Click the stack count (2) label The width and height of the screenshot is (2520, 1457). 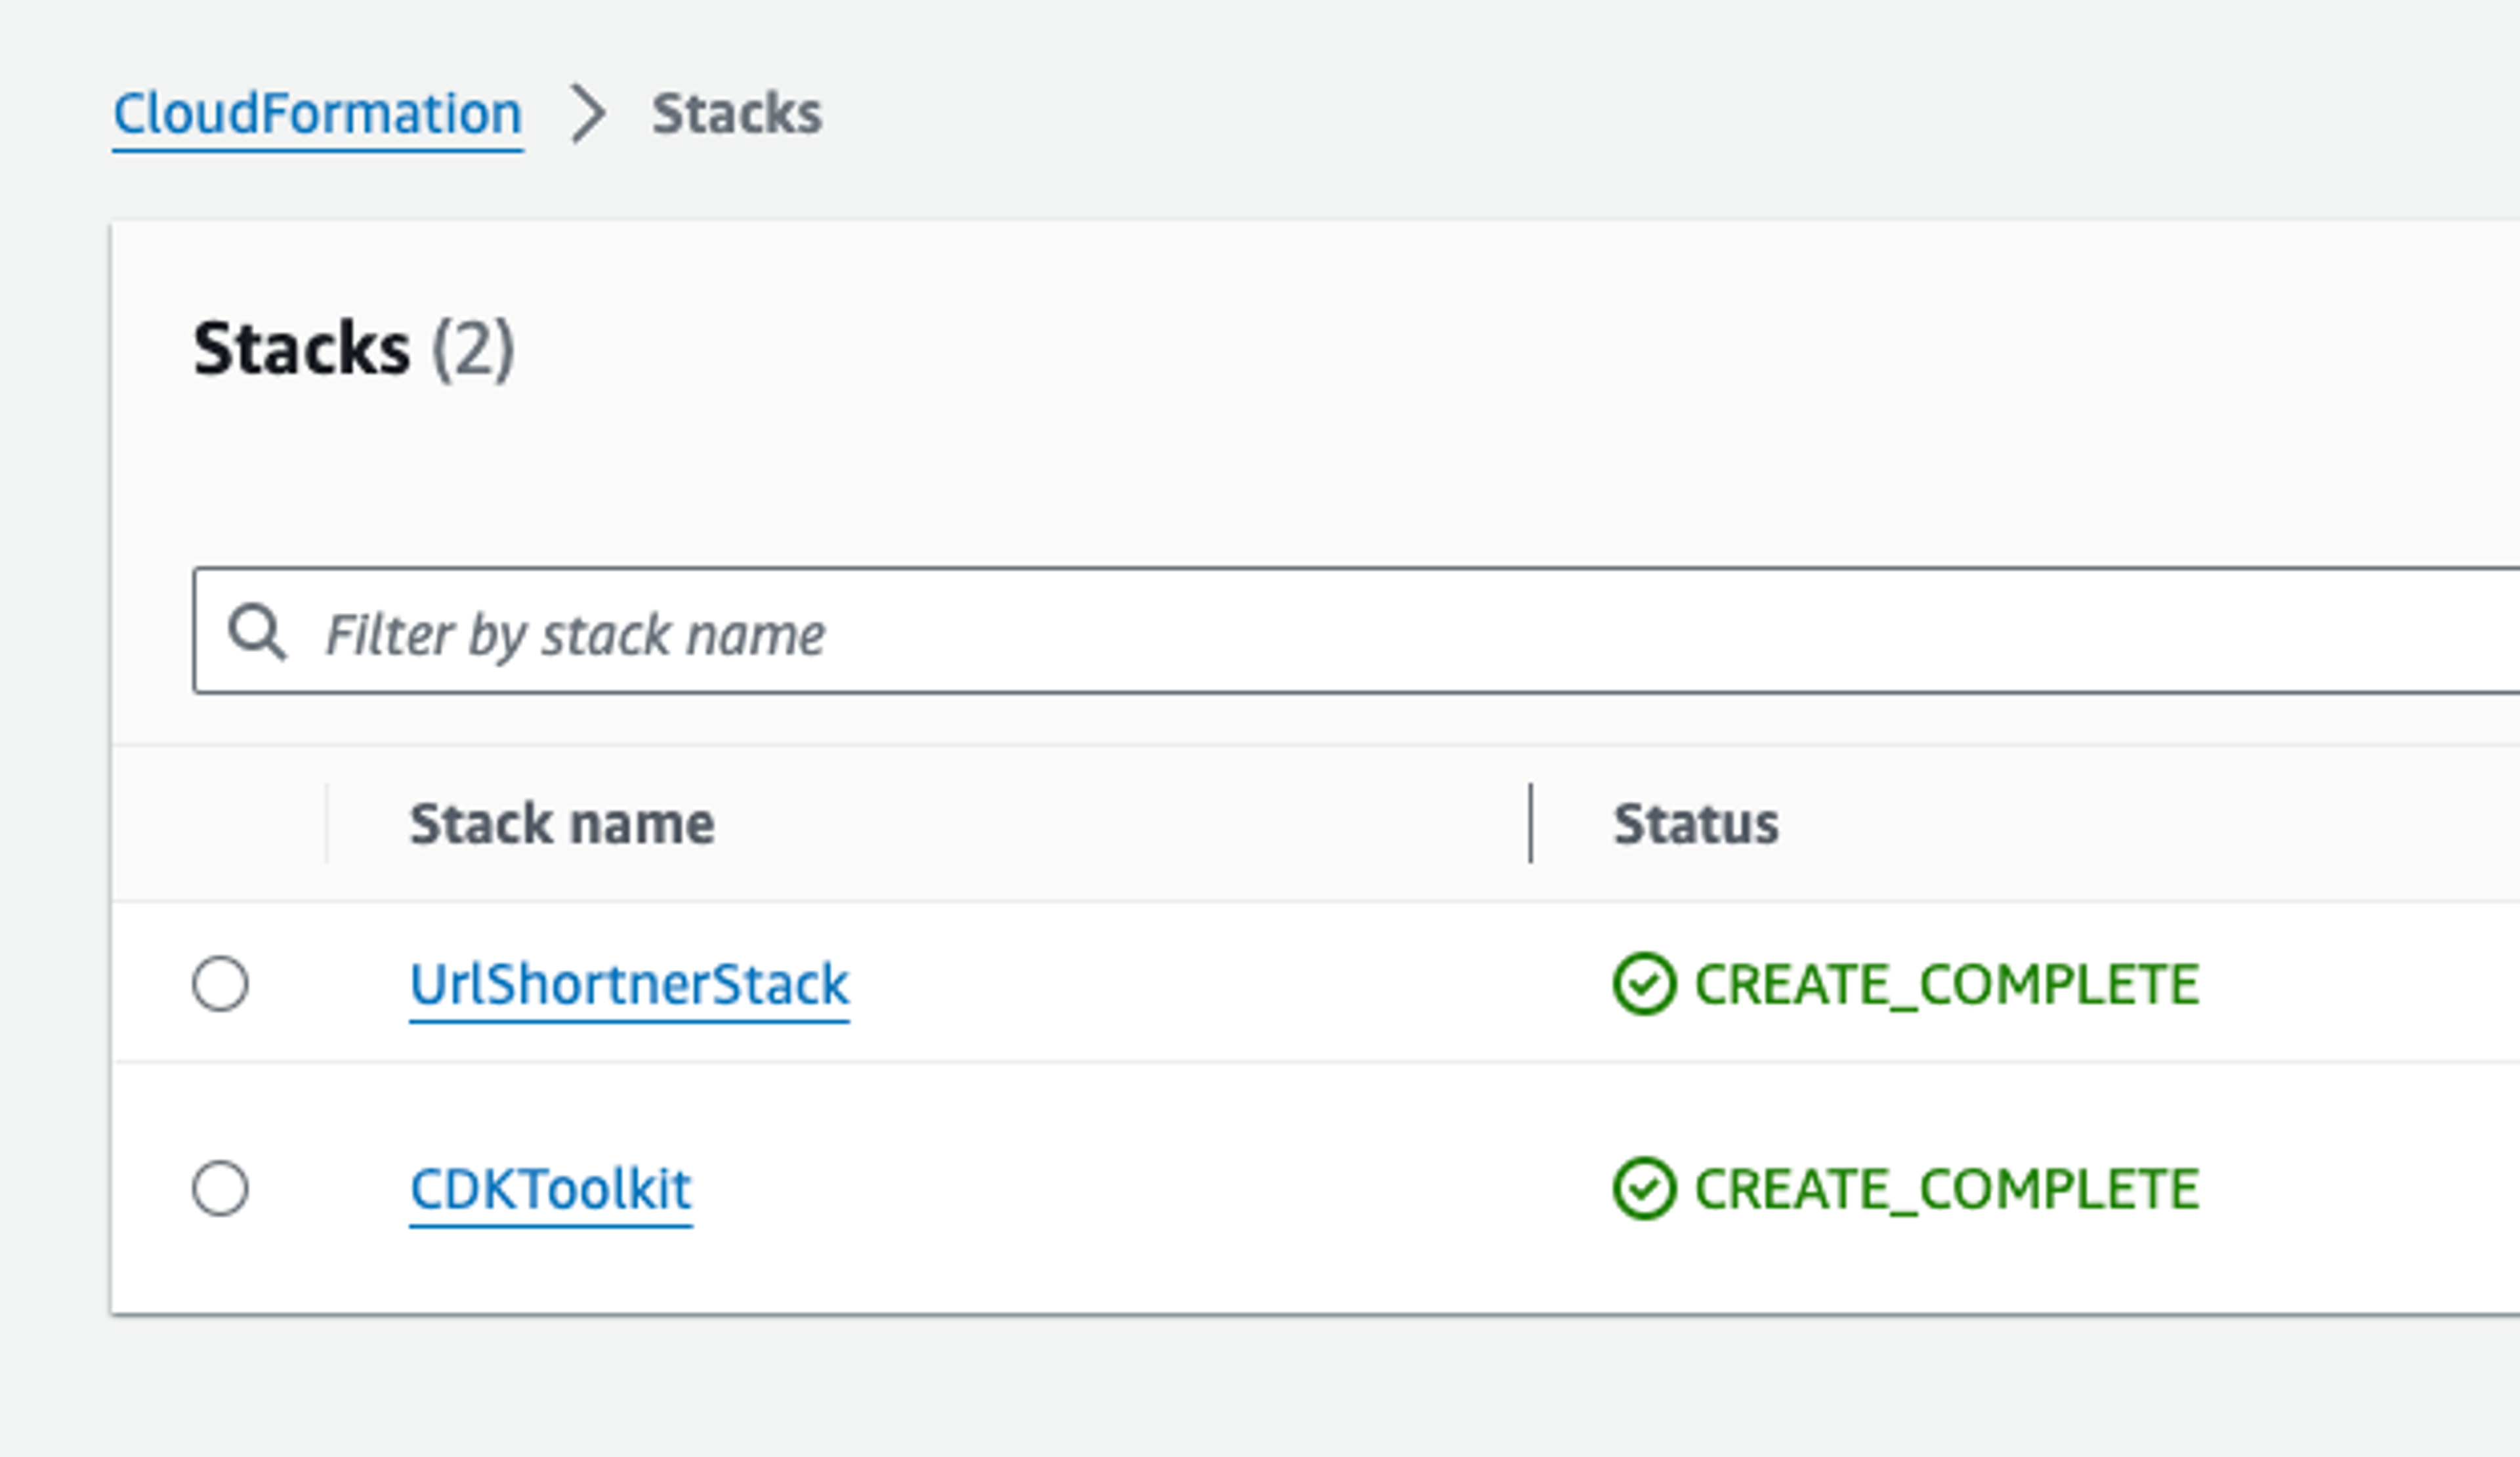pyautogui.click(x=473, y=349)
